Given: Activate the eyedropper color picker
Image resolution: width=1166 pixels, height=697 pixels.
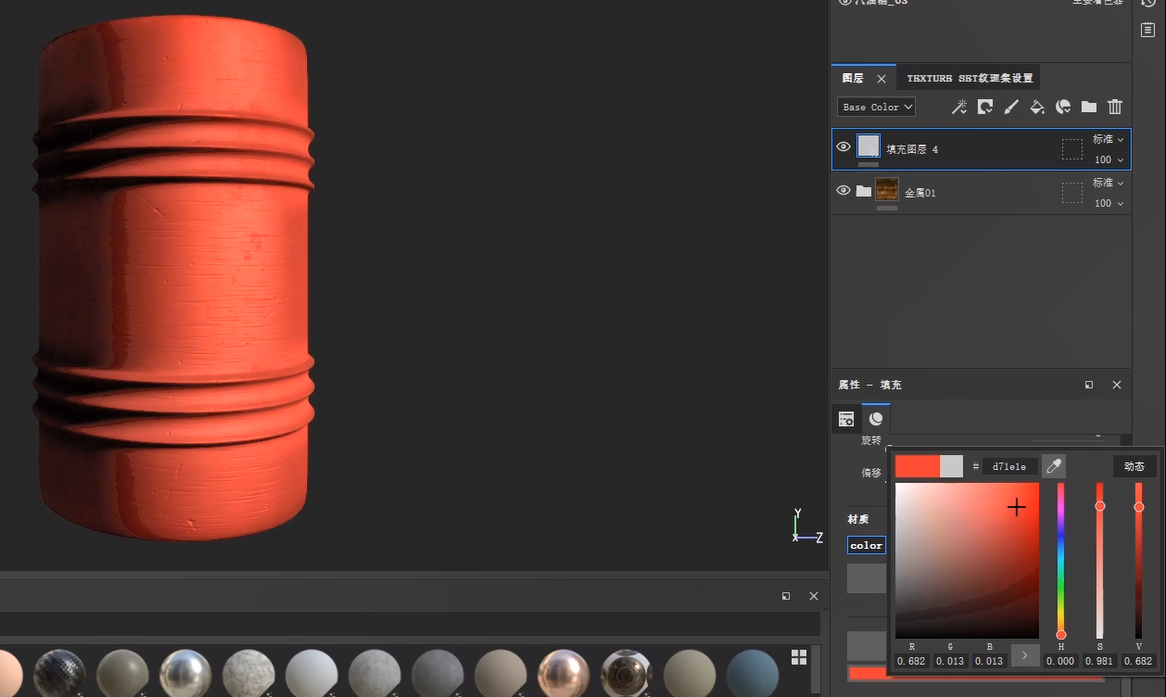Looking at the screenshot, I should tap(1053, 466).
